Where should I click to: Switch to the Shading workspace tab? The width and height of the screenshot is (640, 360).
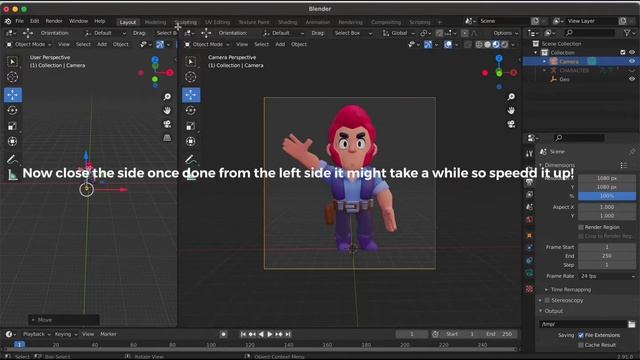[287, 22]
